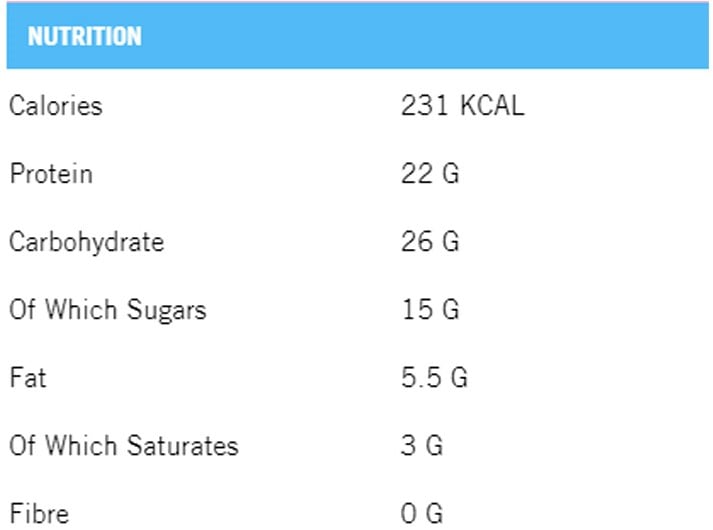This screenshot has width=713, height=530.
Task: Select the Protein label
Action: (x=51, y=174)
